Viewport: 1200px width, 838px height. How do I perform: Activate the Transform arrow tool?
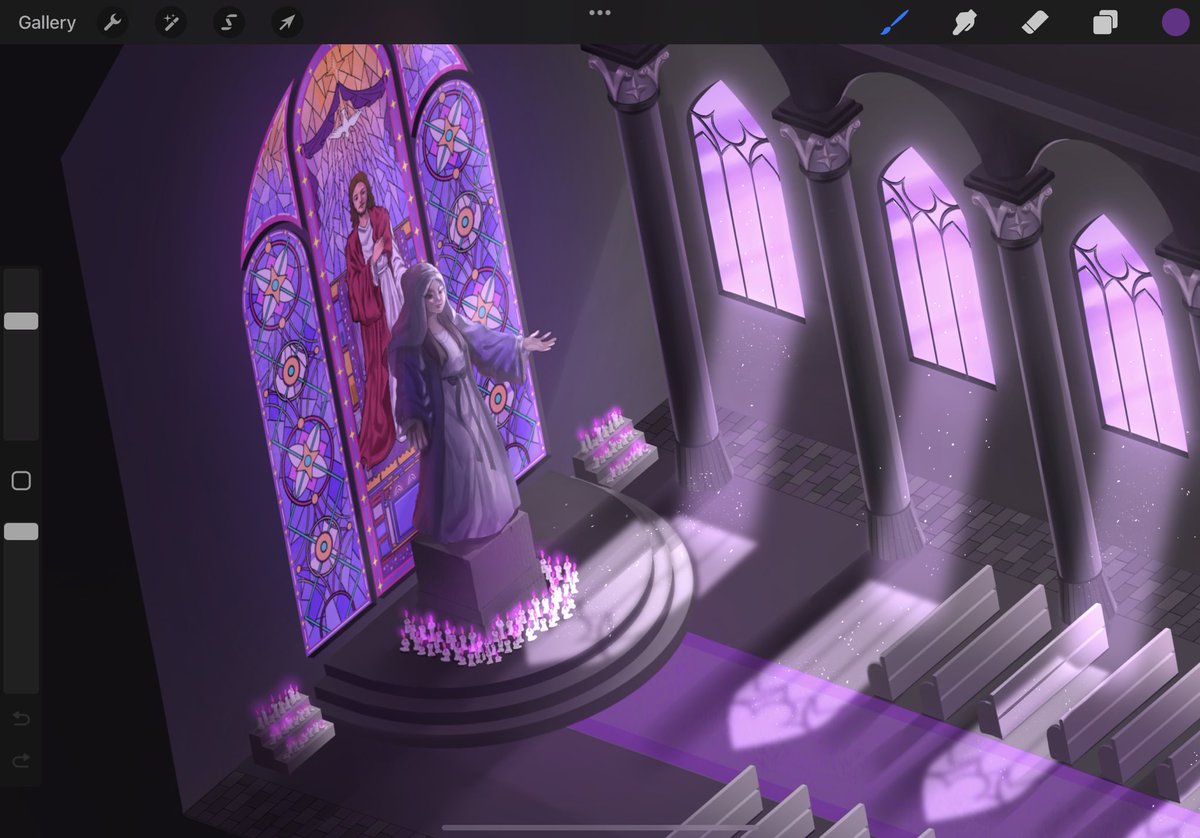click(287, 22)
